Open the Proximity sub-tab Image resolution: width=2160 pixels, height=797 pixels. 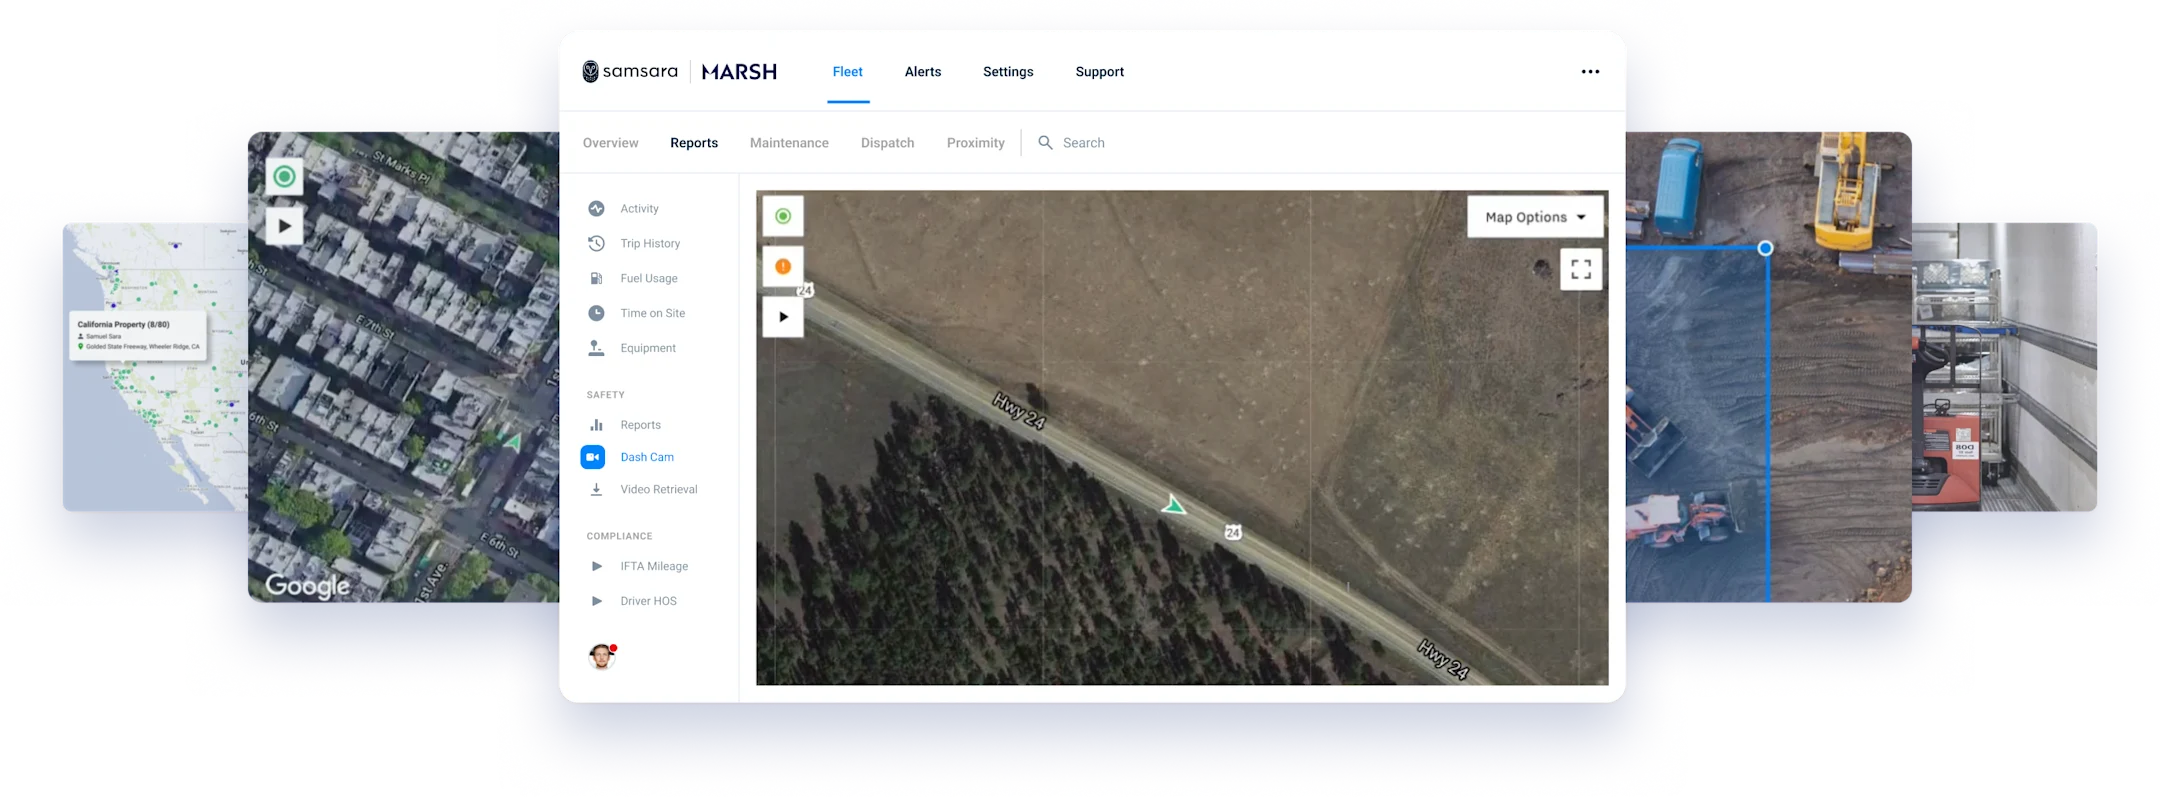click(975, 143)
